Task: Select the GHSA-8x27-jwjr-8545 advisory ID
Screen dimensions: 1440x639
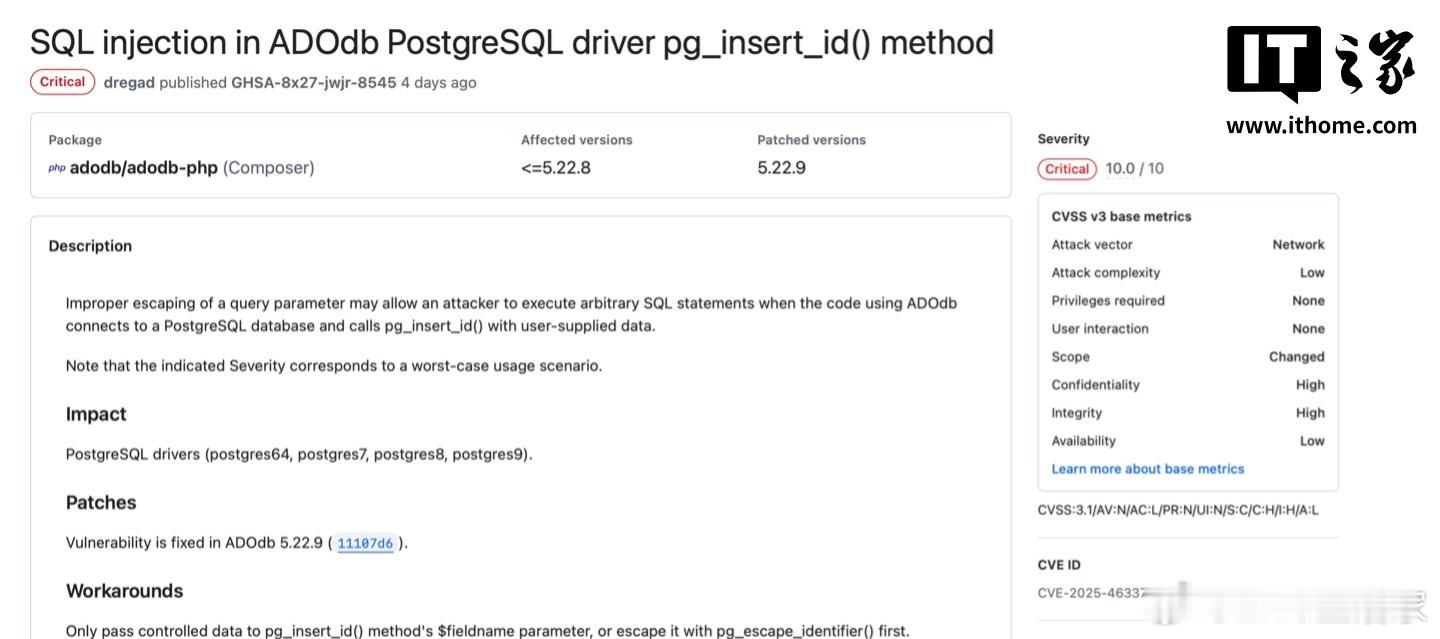Action: click(313, 83)
